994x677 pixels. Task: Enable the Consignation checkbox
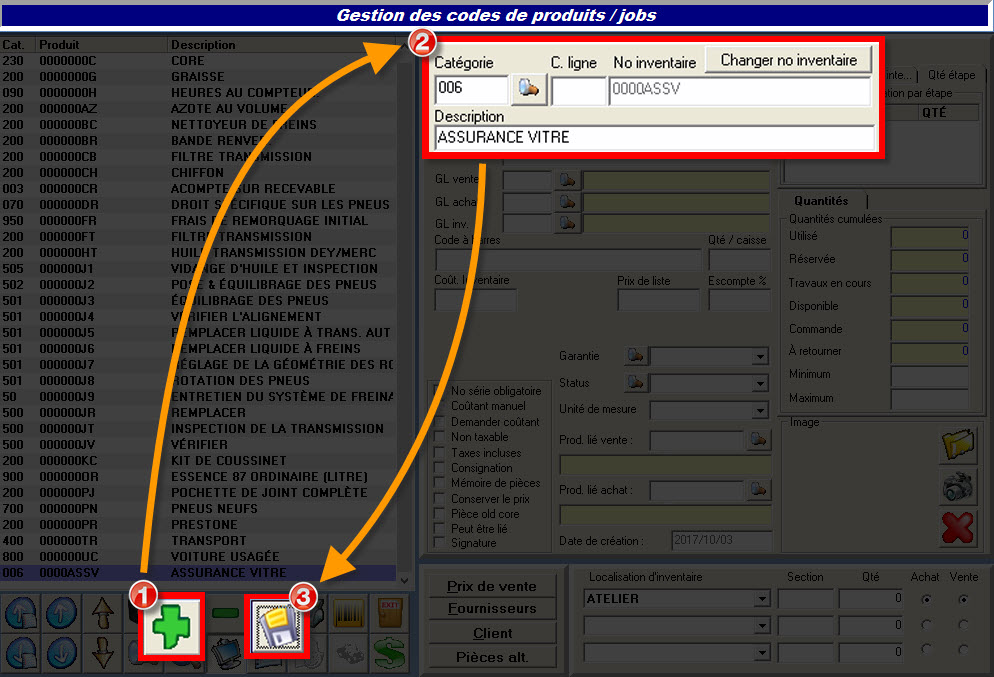coord(439,468)
